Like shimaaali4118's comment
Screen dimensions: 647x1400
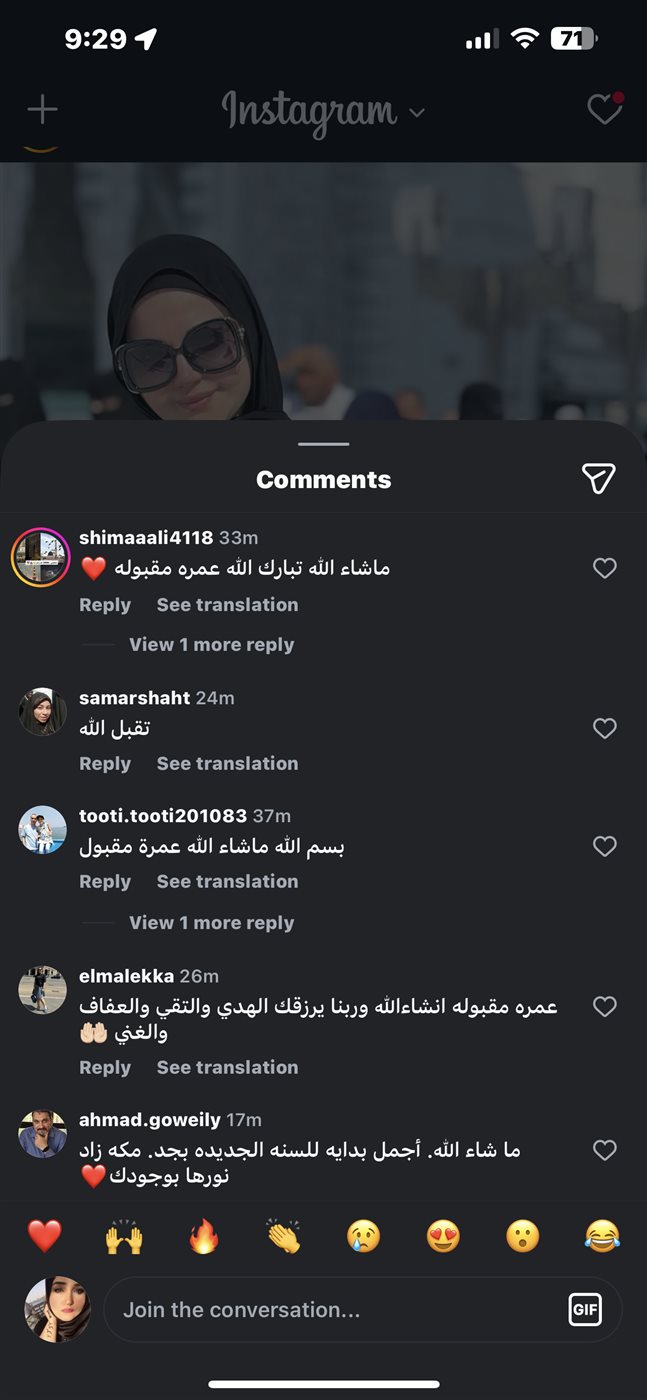point(605,568)
